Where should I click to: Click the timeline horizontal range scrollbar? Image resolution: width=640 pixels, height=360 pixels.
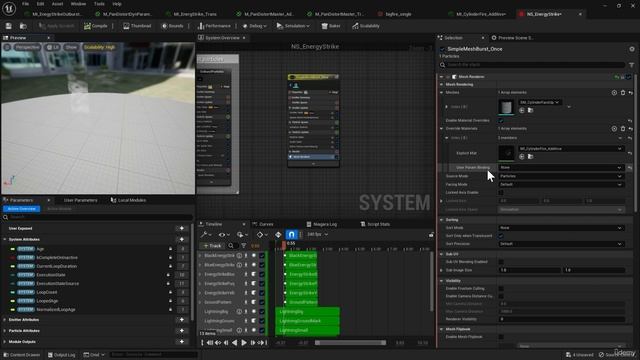pos(351,343)
